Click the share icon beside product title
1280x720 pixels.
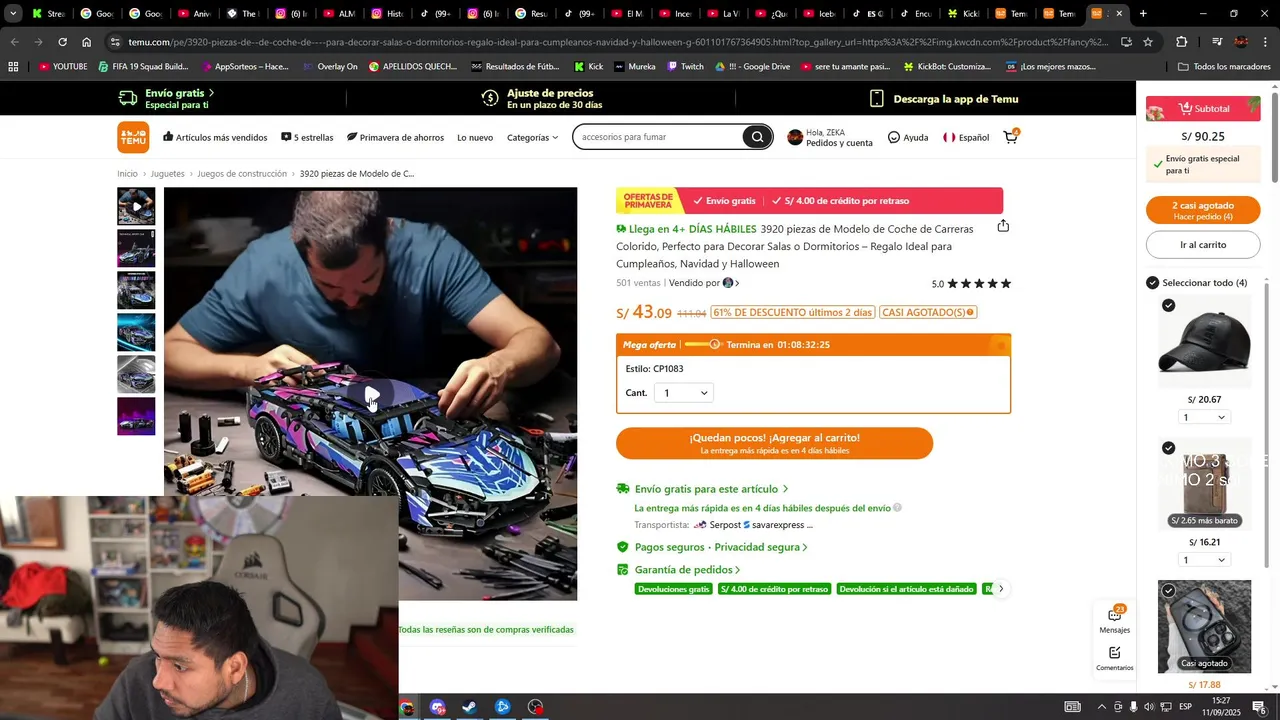1003,226
